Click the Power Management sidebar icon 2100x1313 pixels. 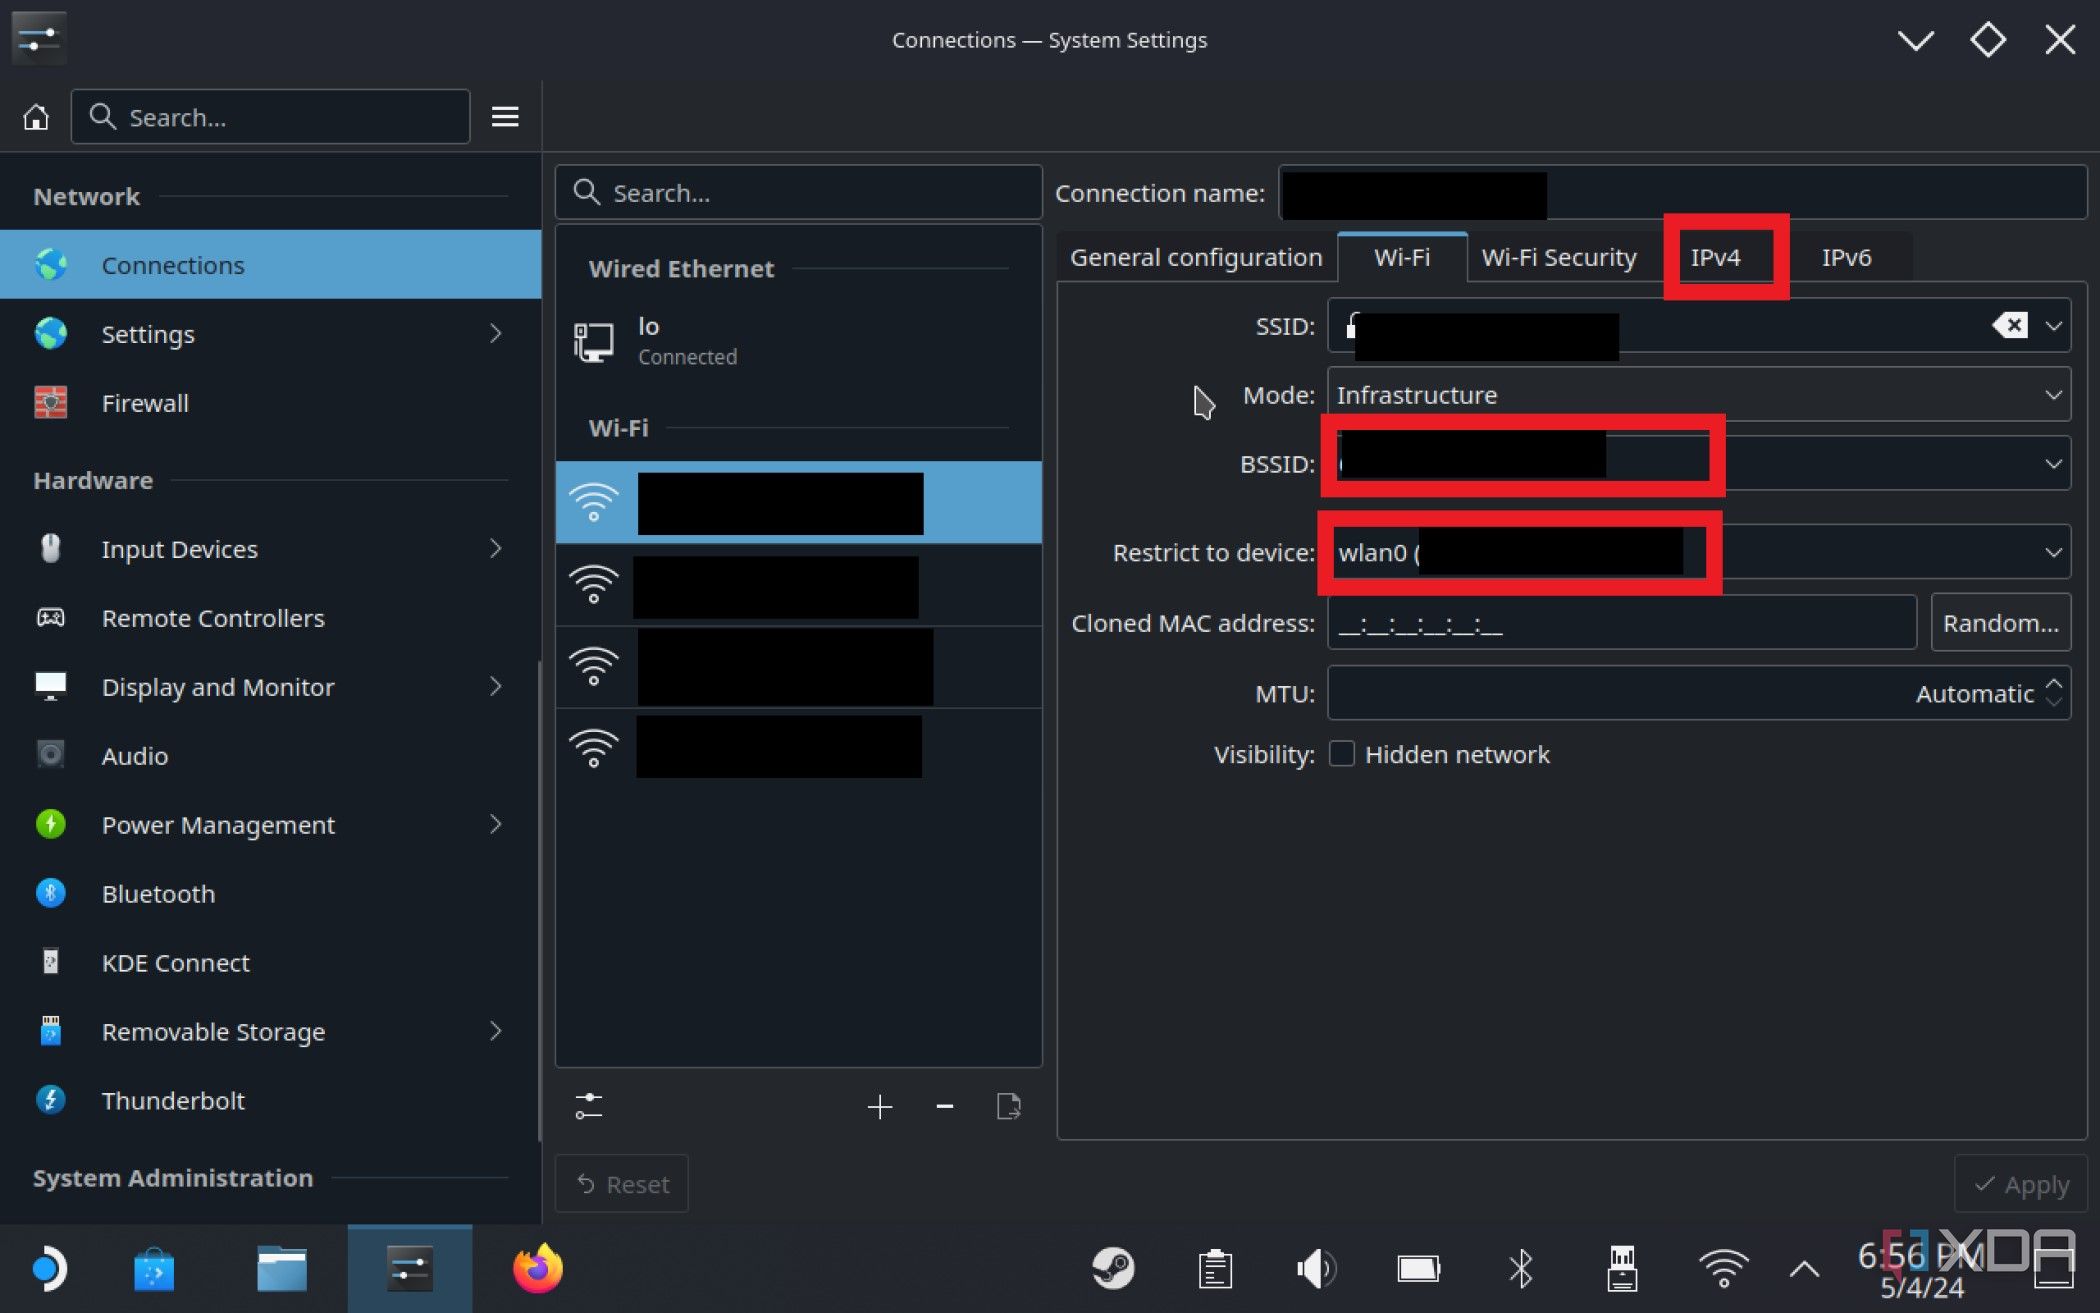(51, 823)
